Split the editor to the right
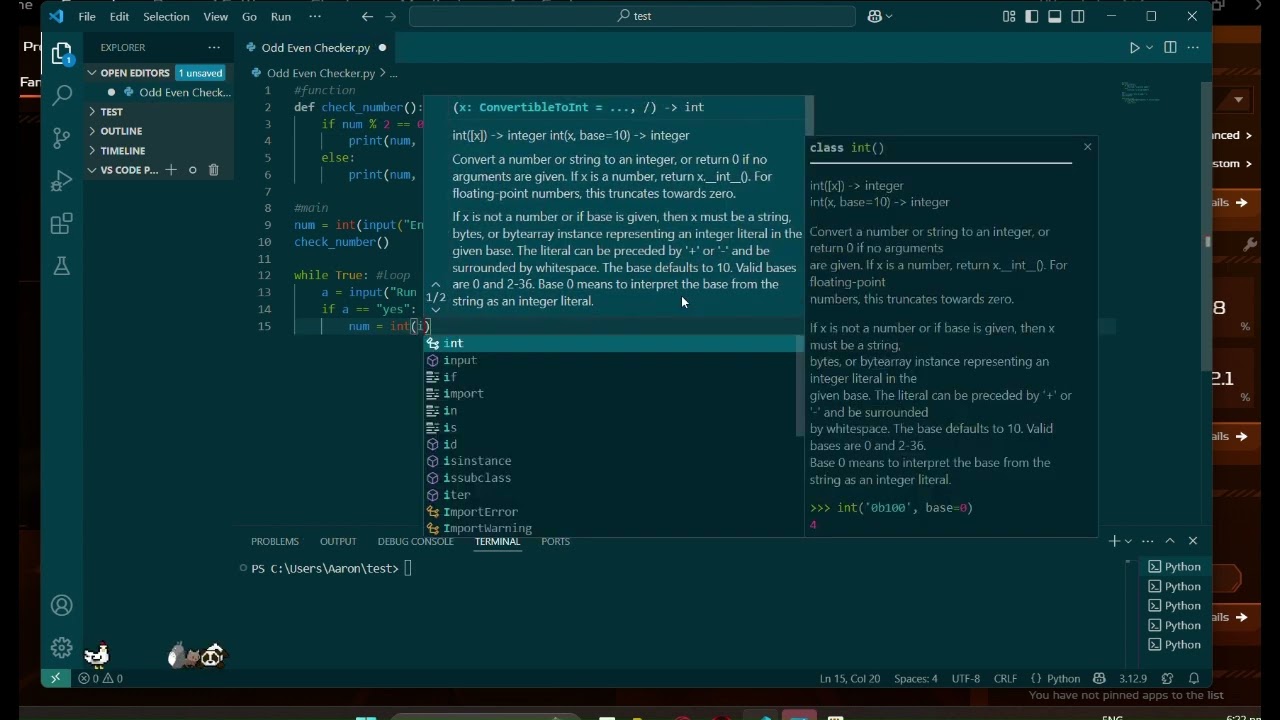 tap(1170, 47)
